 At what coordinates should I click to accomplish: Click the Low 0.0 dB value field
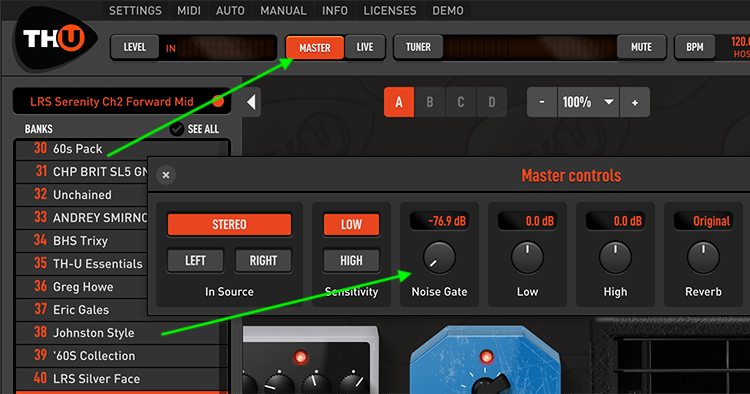pyautogui.click(x=527, y=221)
